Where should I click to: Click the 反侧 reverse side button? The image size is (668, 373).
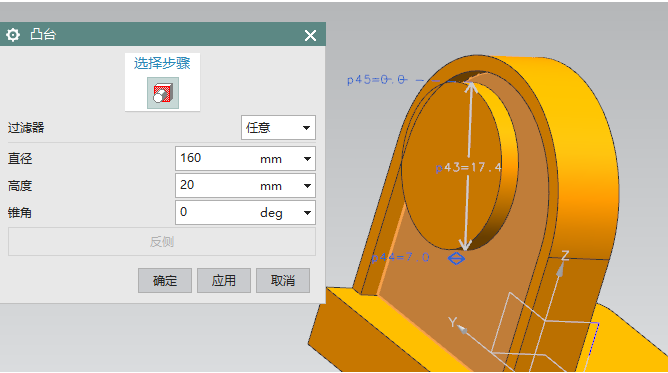162,242
